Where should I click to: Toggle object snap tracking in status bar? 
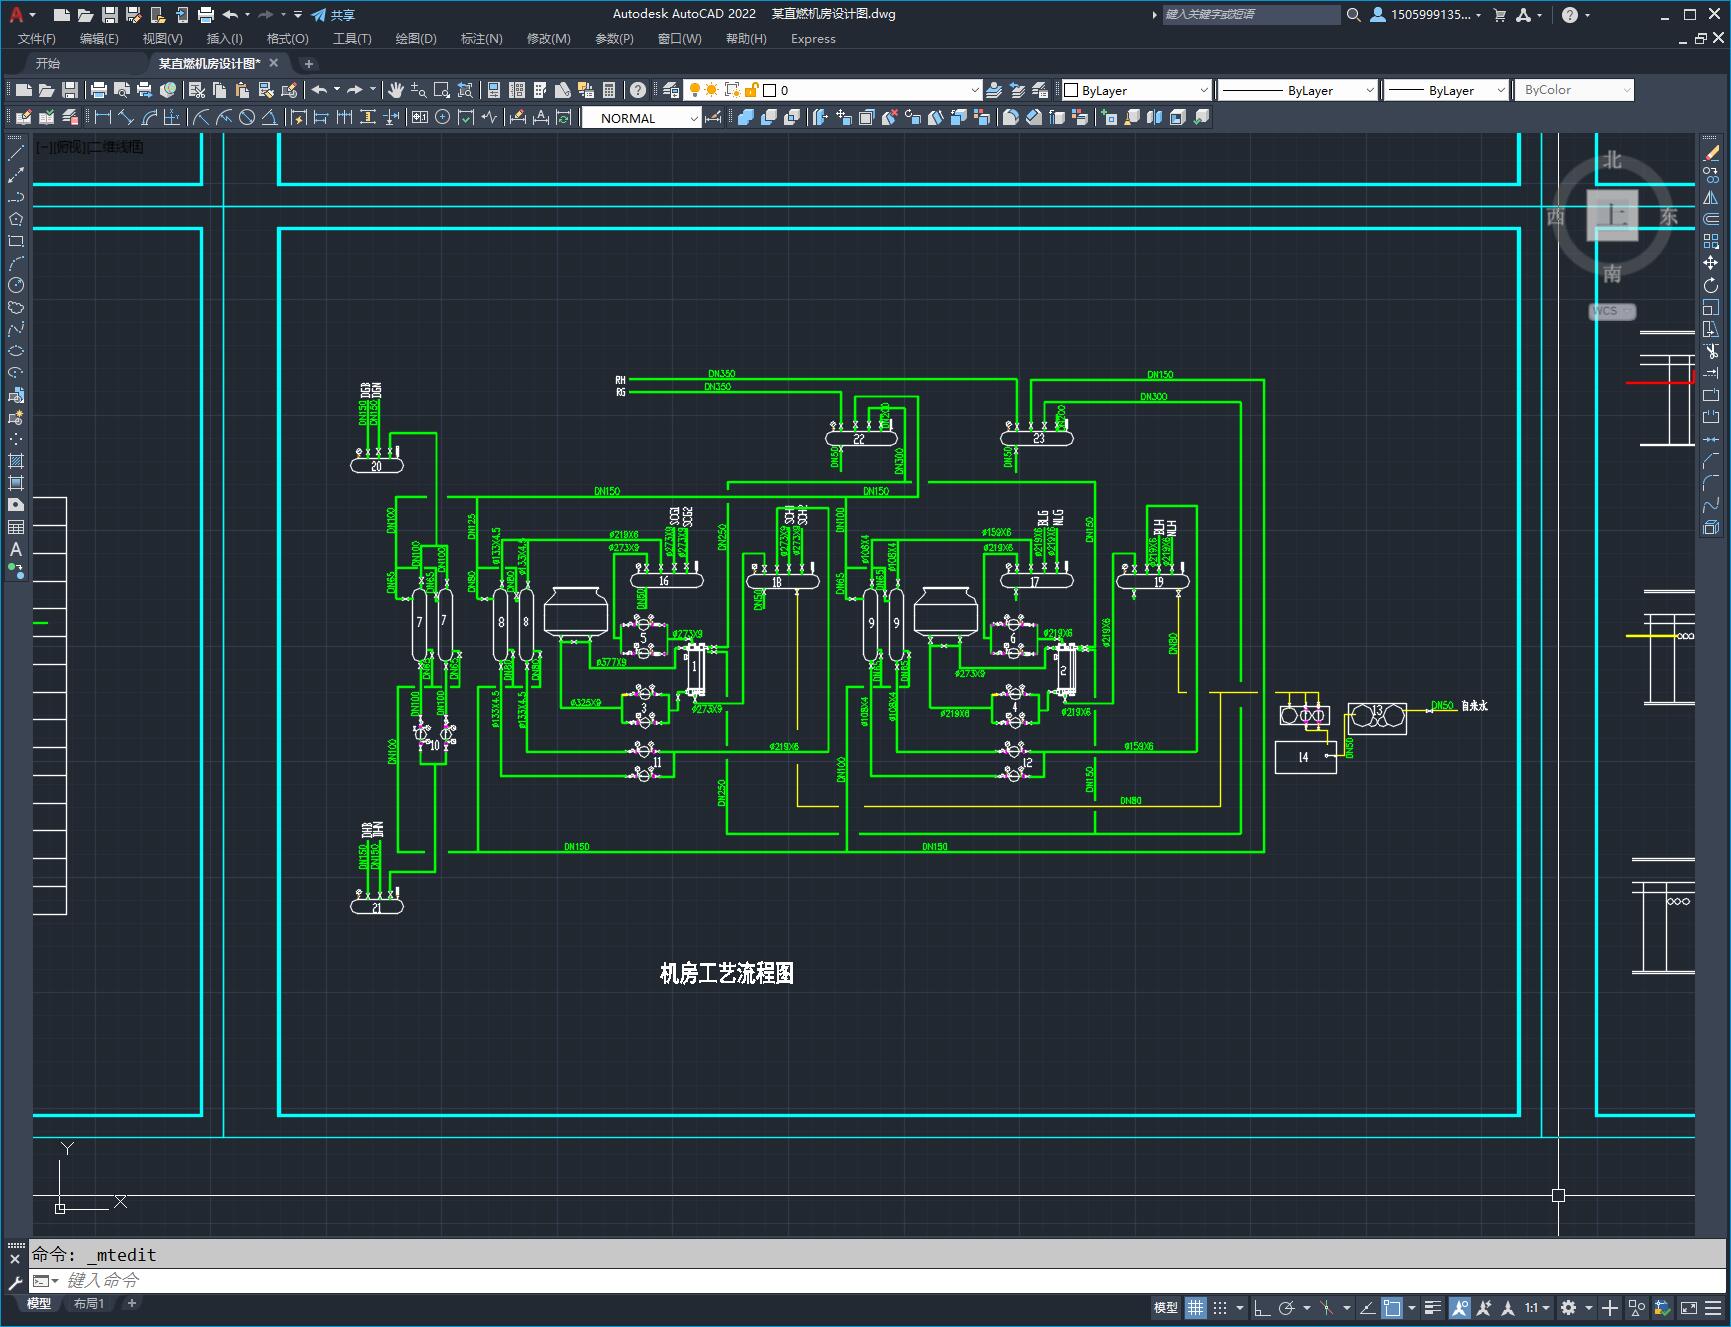[1367, 1307]
